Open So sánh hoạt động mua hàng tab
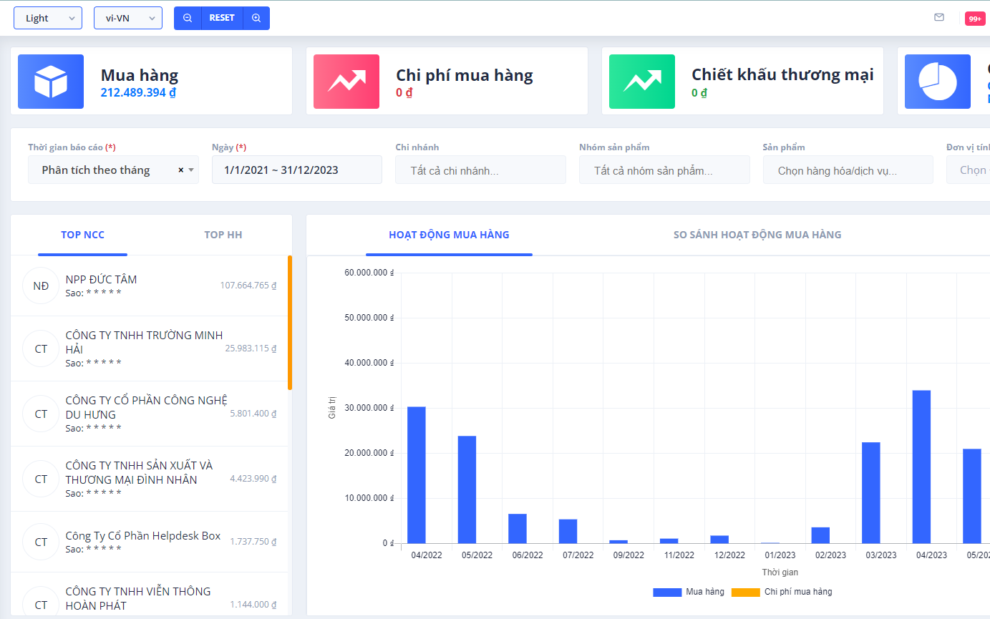 point(757,235)
